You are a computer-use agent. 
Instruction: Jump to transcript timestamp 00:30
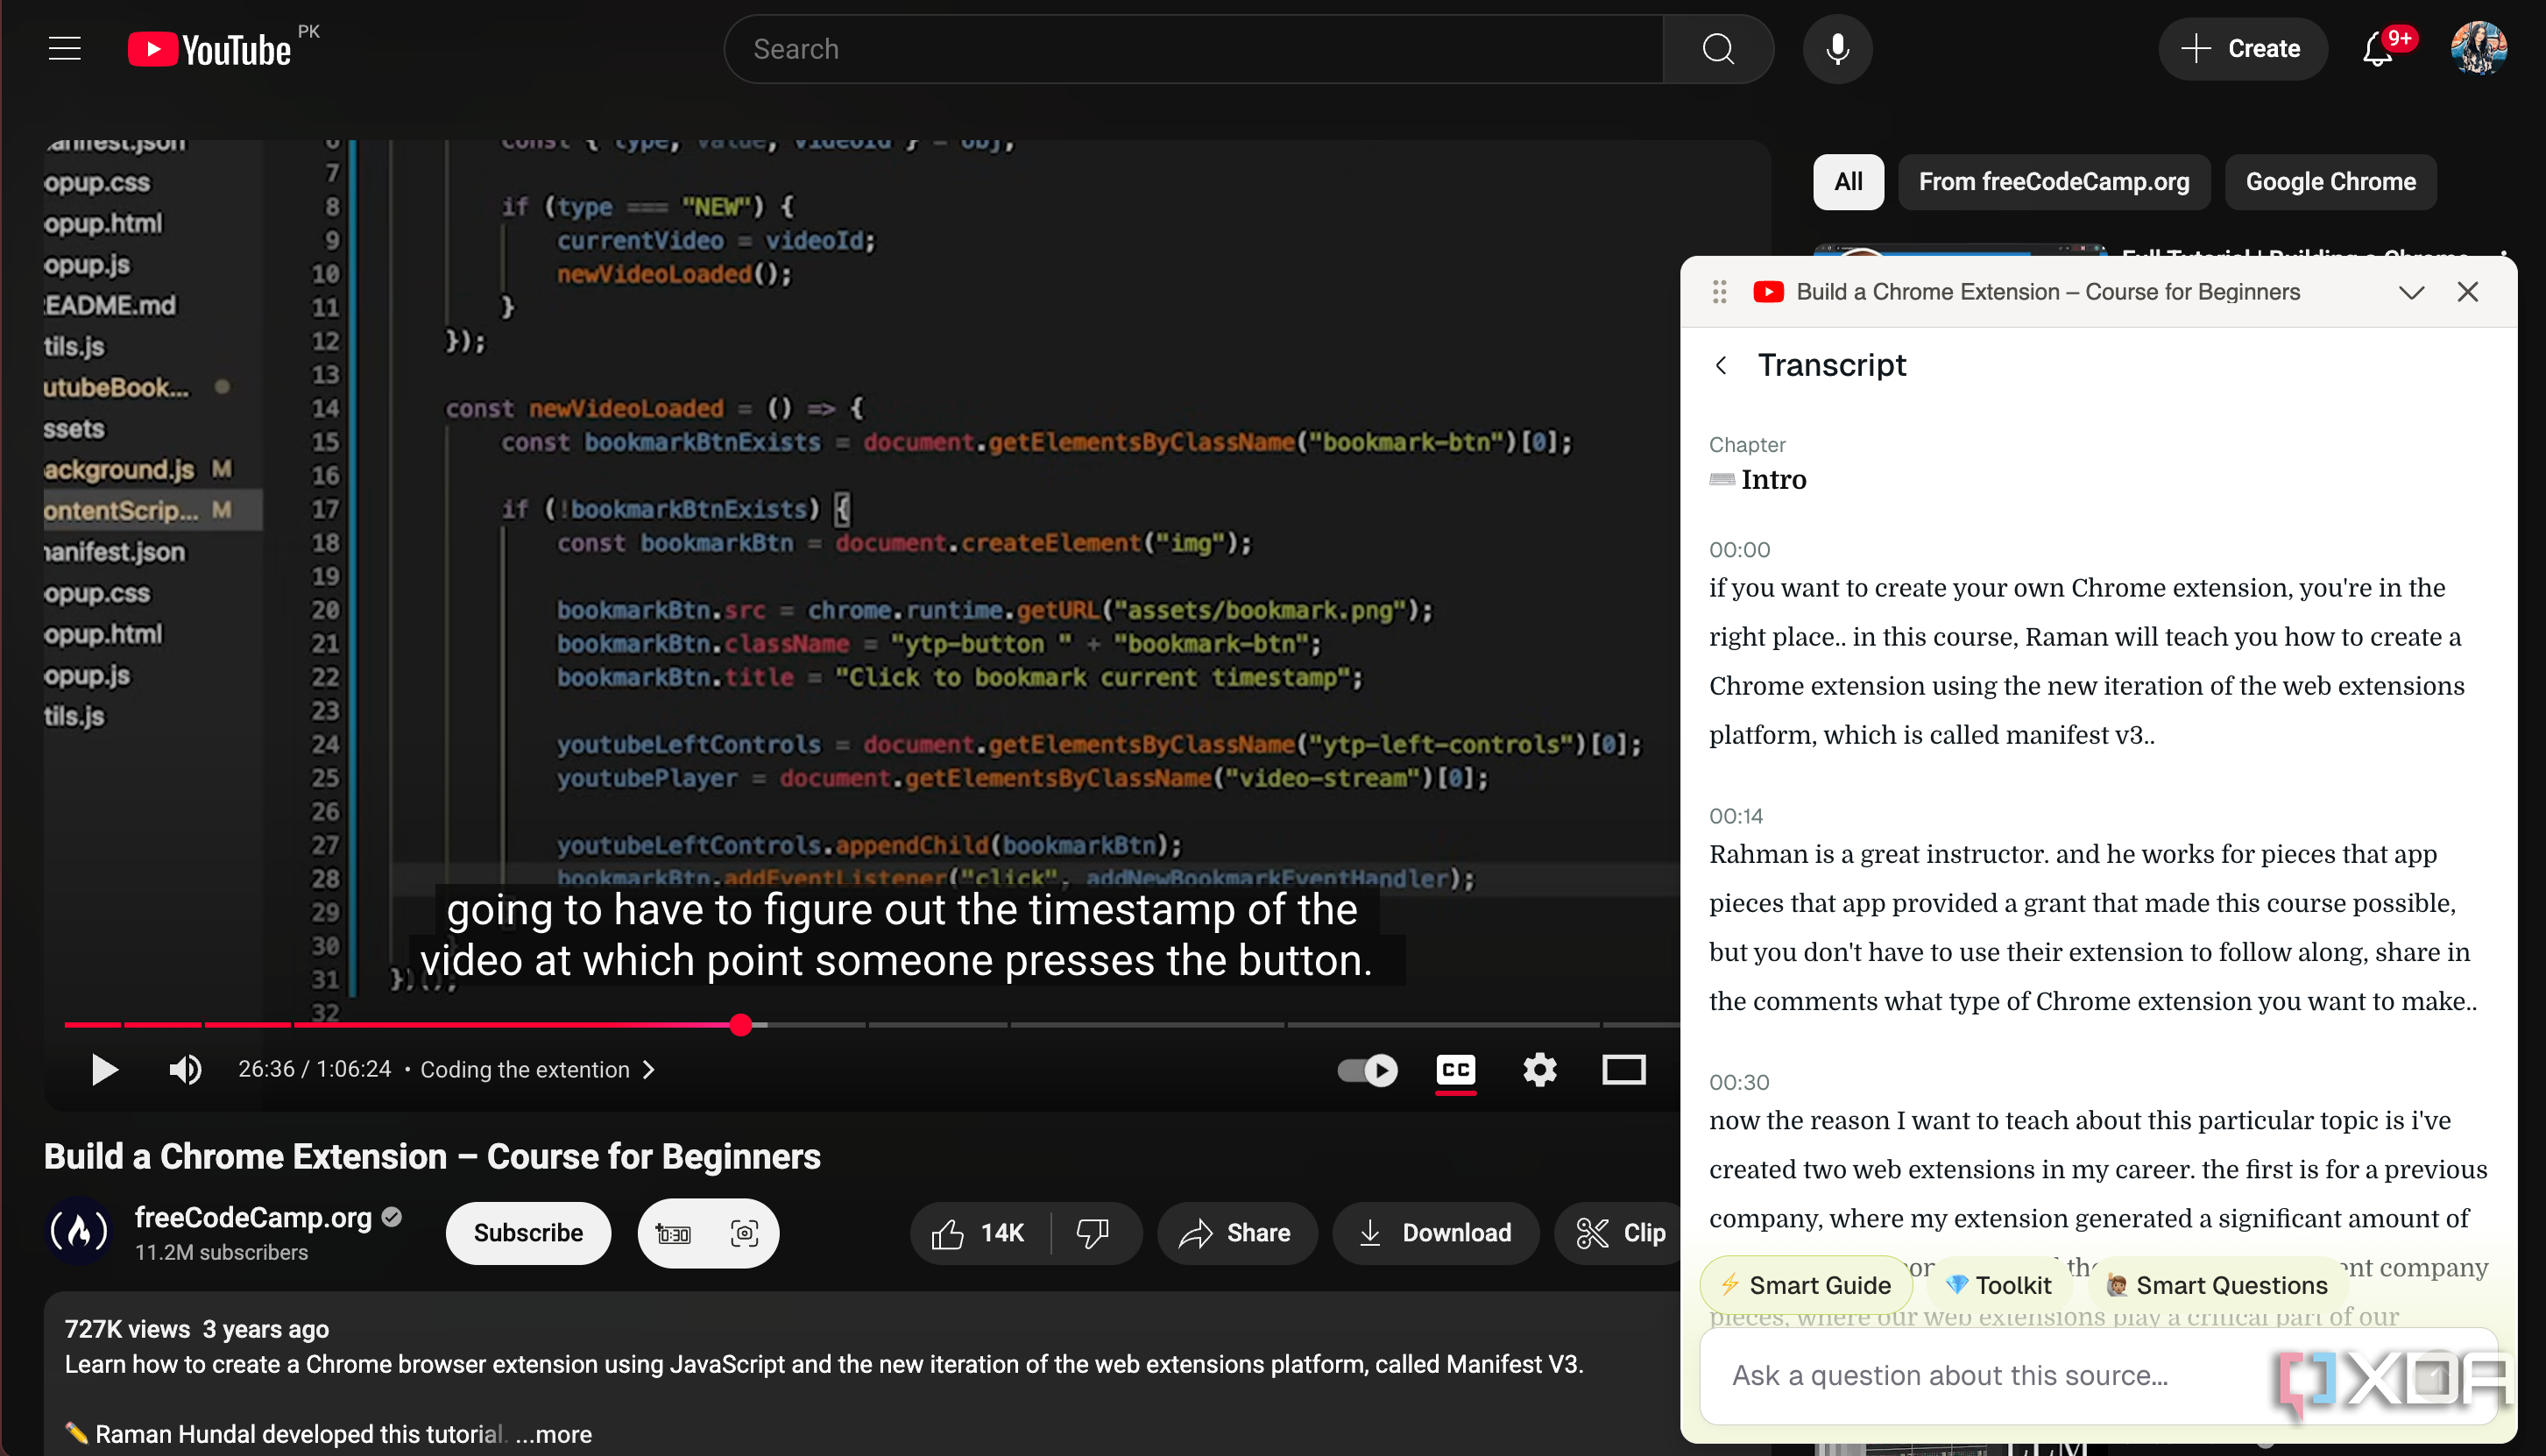click(x=1739, y=1082)
